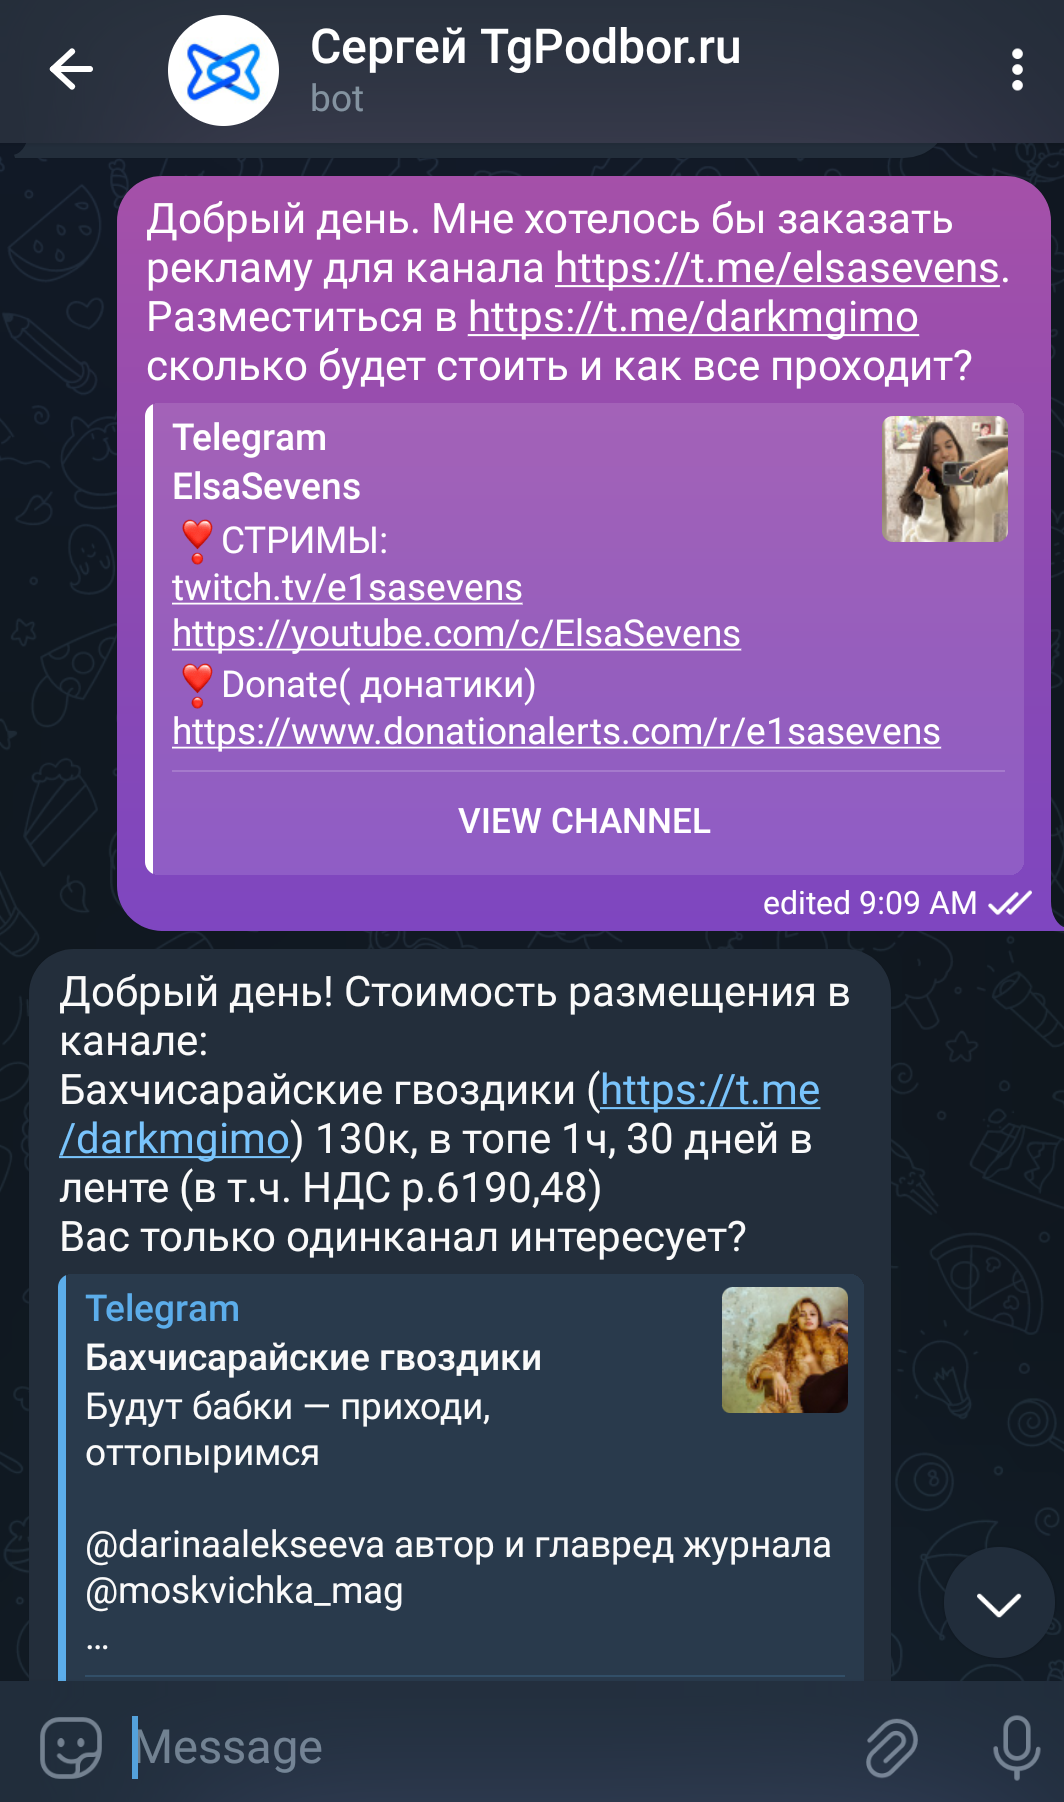The height and width of the screenshot is (1802, 1064).
Task: Open the twitch.tv/e1sasevens link
Action: coord(347,587)
